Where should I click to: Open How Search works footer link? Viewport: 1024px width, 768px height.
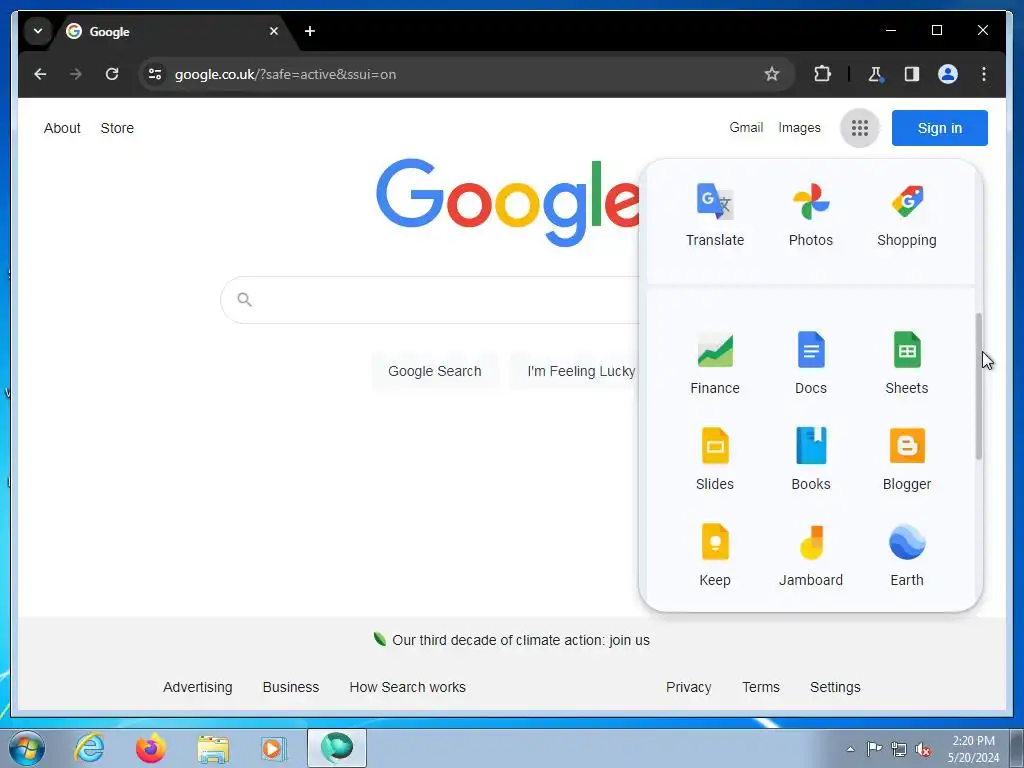(408, 687)
